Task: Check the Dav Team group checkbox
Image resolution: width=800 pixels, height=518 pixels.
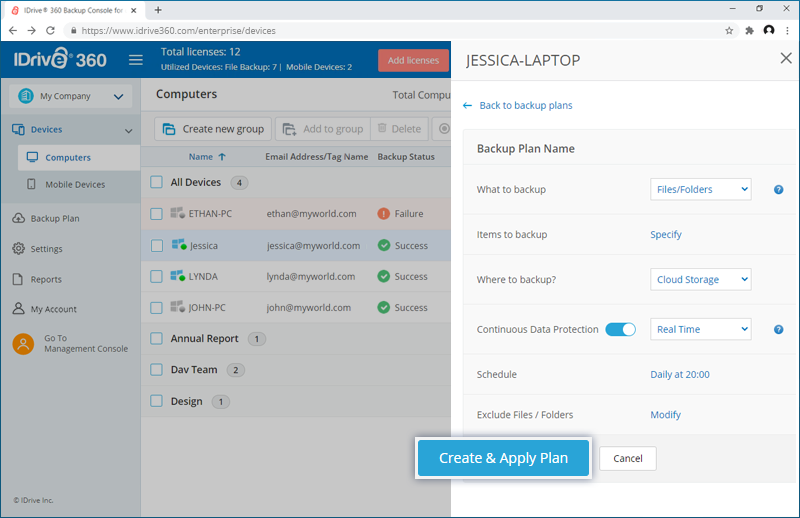Action: pyautogui.click(x=157, y=369)
